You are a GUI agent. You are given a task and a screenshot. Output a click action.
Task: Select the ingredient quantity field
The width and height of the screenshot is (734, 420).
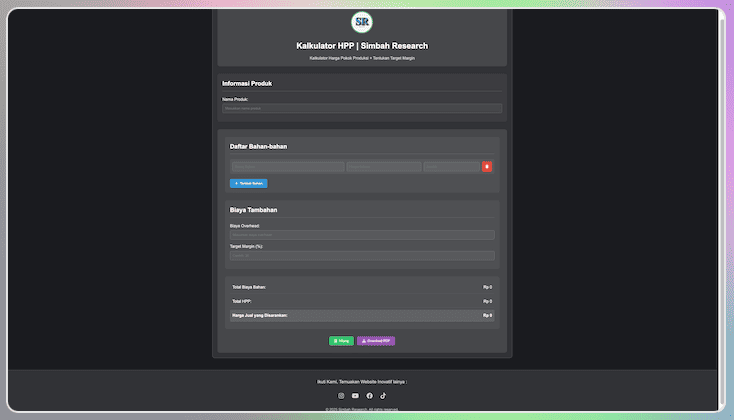451,167
